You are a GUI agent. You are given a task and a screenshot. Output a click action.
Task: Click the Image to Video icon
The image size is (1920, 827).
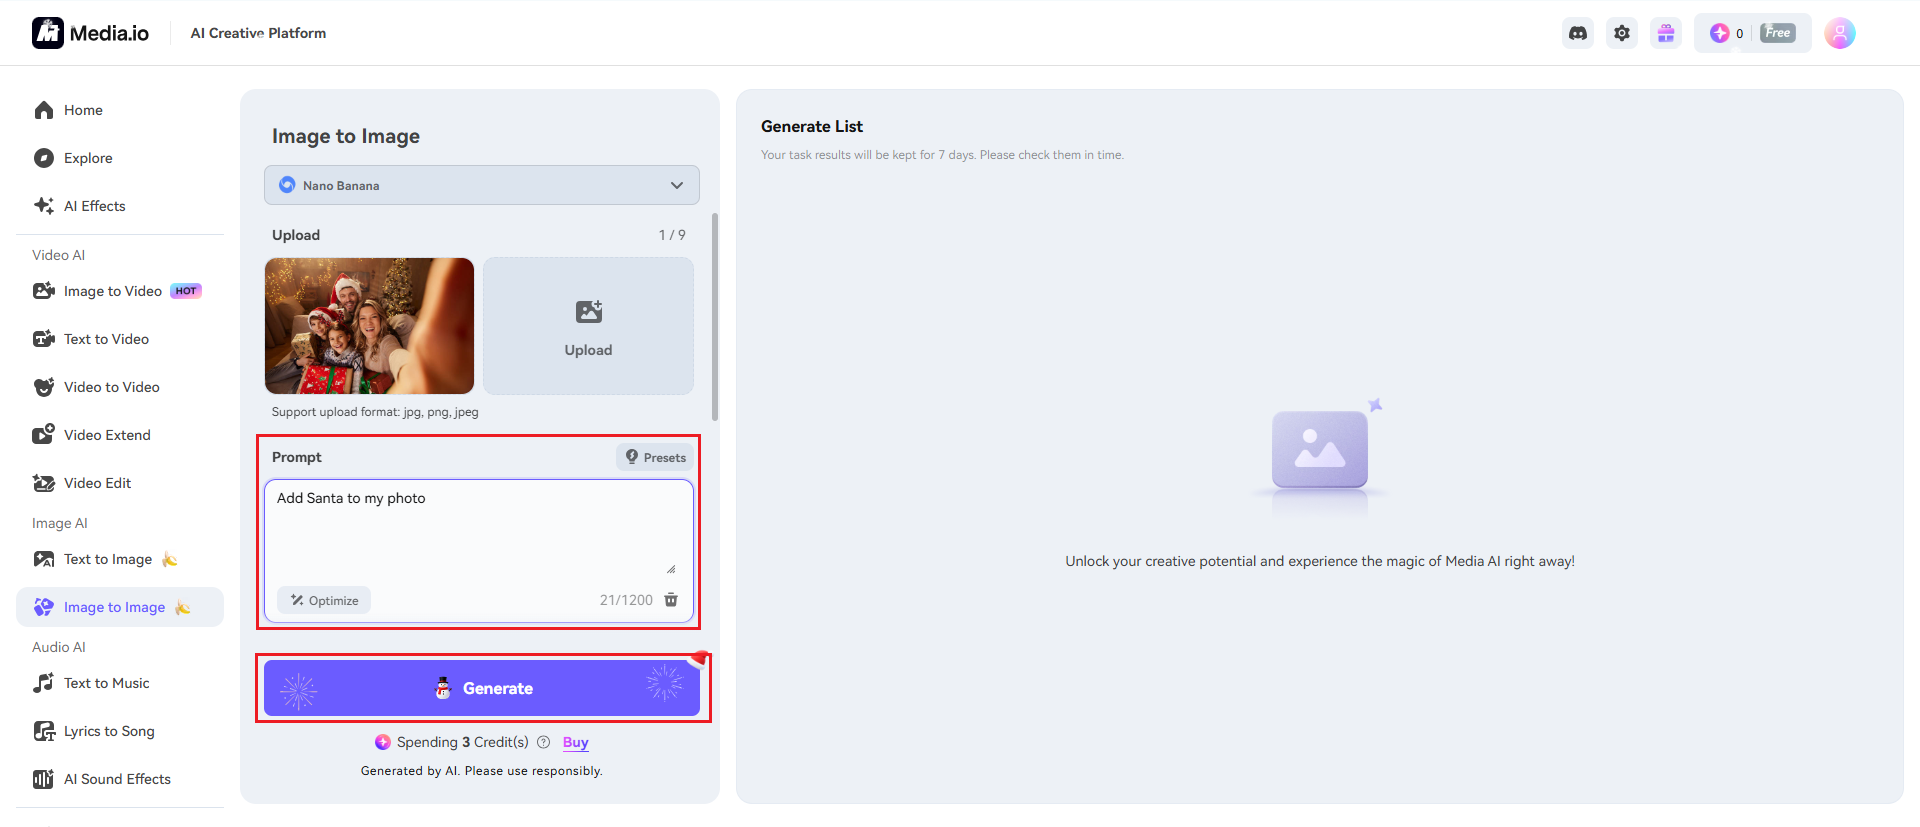(44, 291)
